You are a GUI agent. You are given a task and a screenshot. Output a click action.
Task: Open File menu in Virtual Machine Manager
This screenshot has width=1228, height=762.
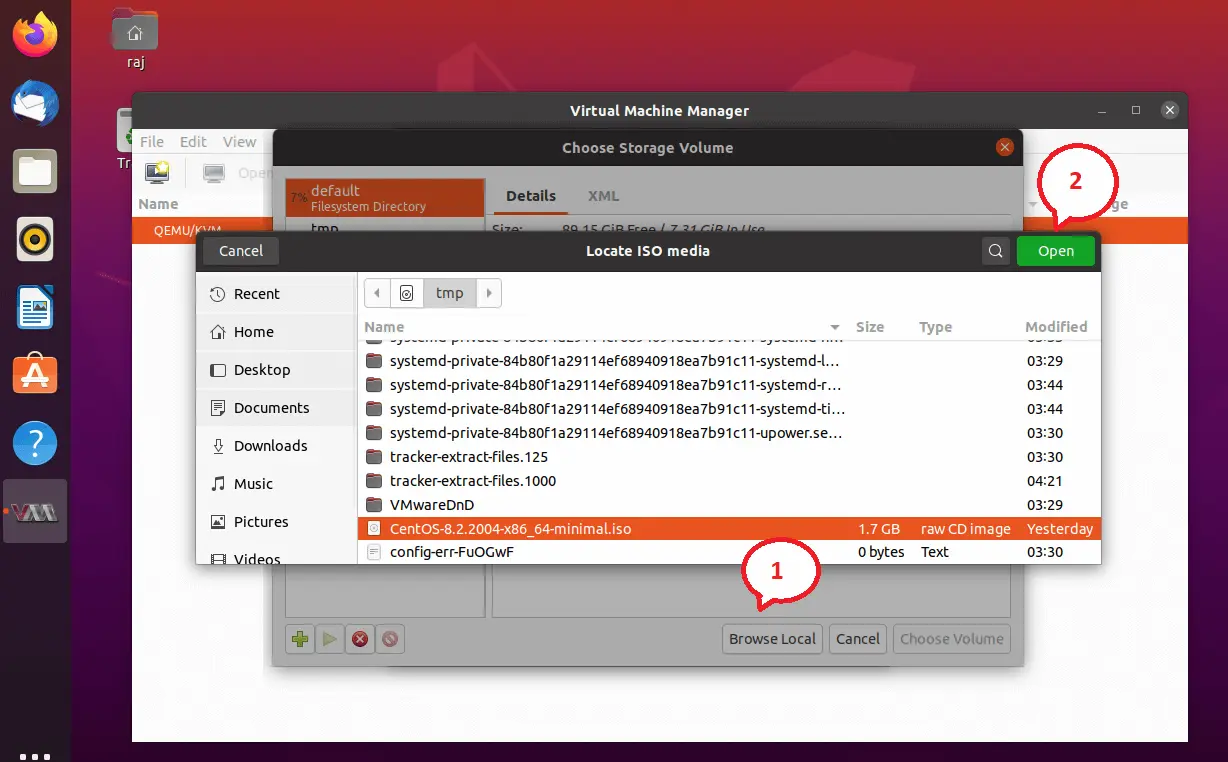151,142
